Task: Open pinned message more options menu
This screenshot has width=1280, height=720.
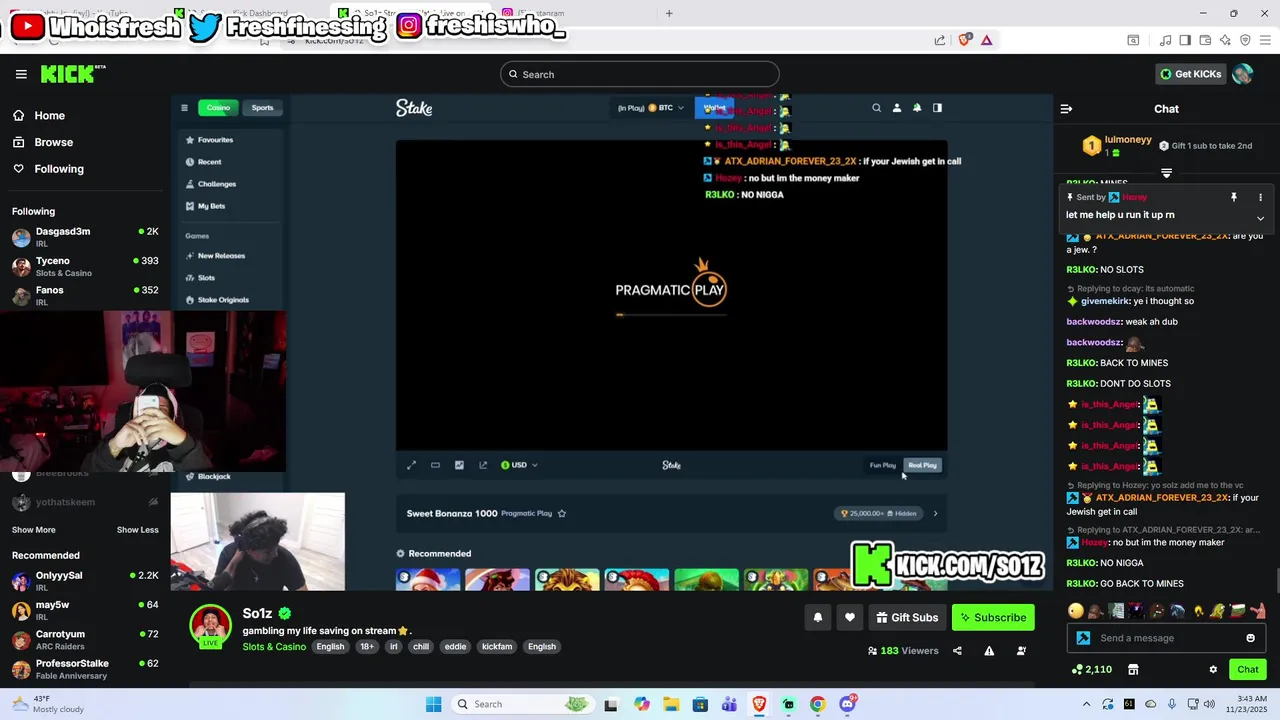Action: pos(1260,197)
